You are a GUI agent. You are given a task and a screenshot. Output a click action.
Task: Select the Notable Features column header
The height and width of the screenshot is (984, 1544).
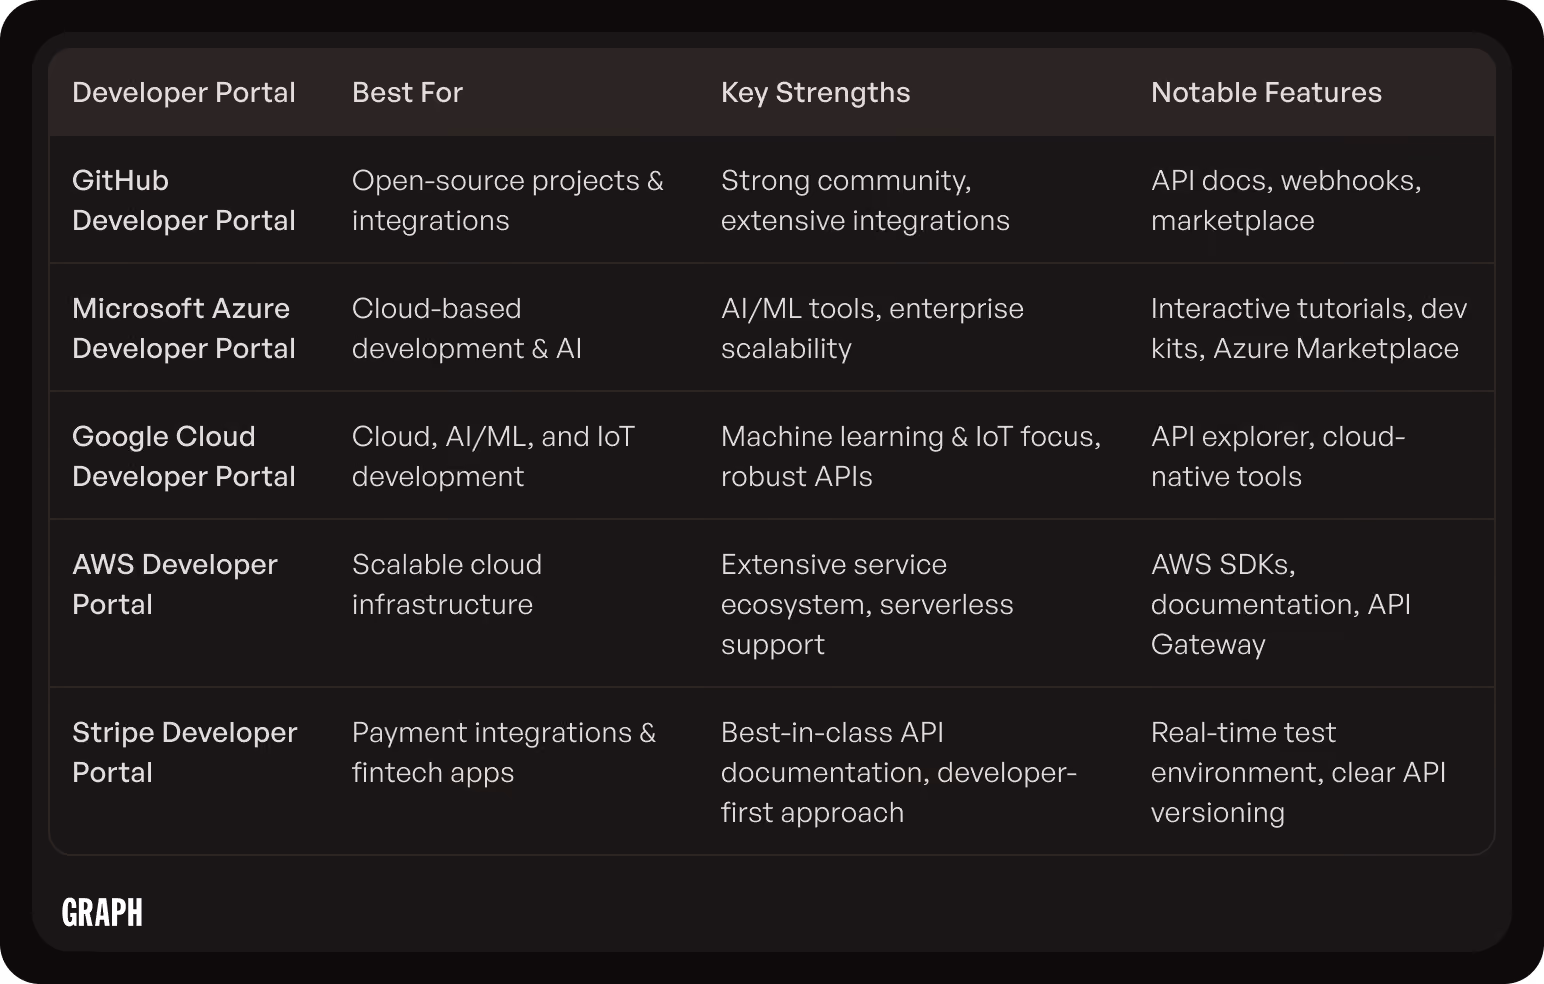click(x=1266, y=92)
